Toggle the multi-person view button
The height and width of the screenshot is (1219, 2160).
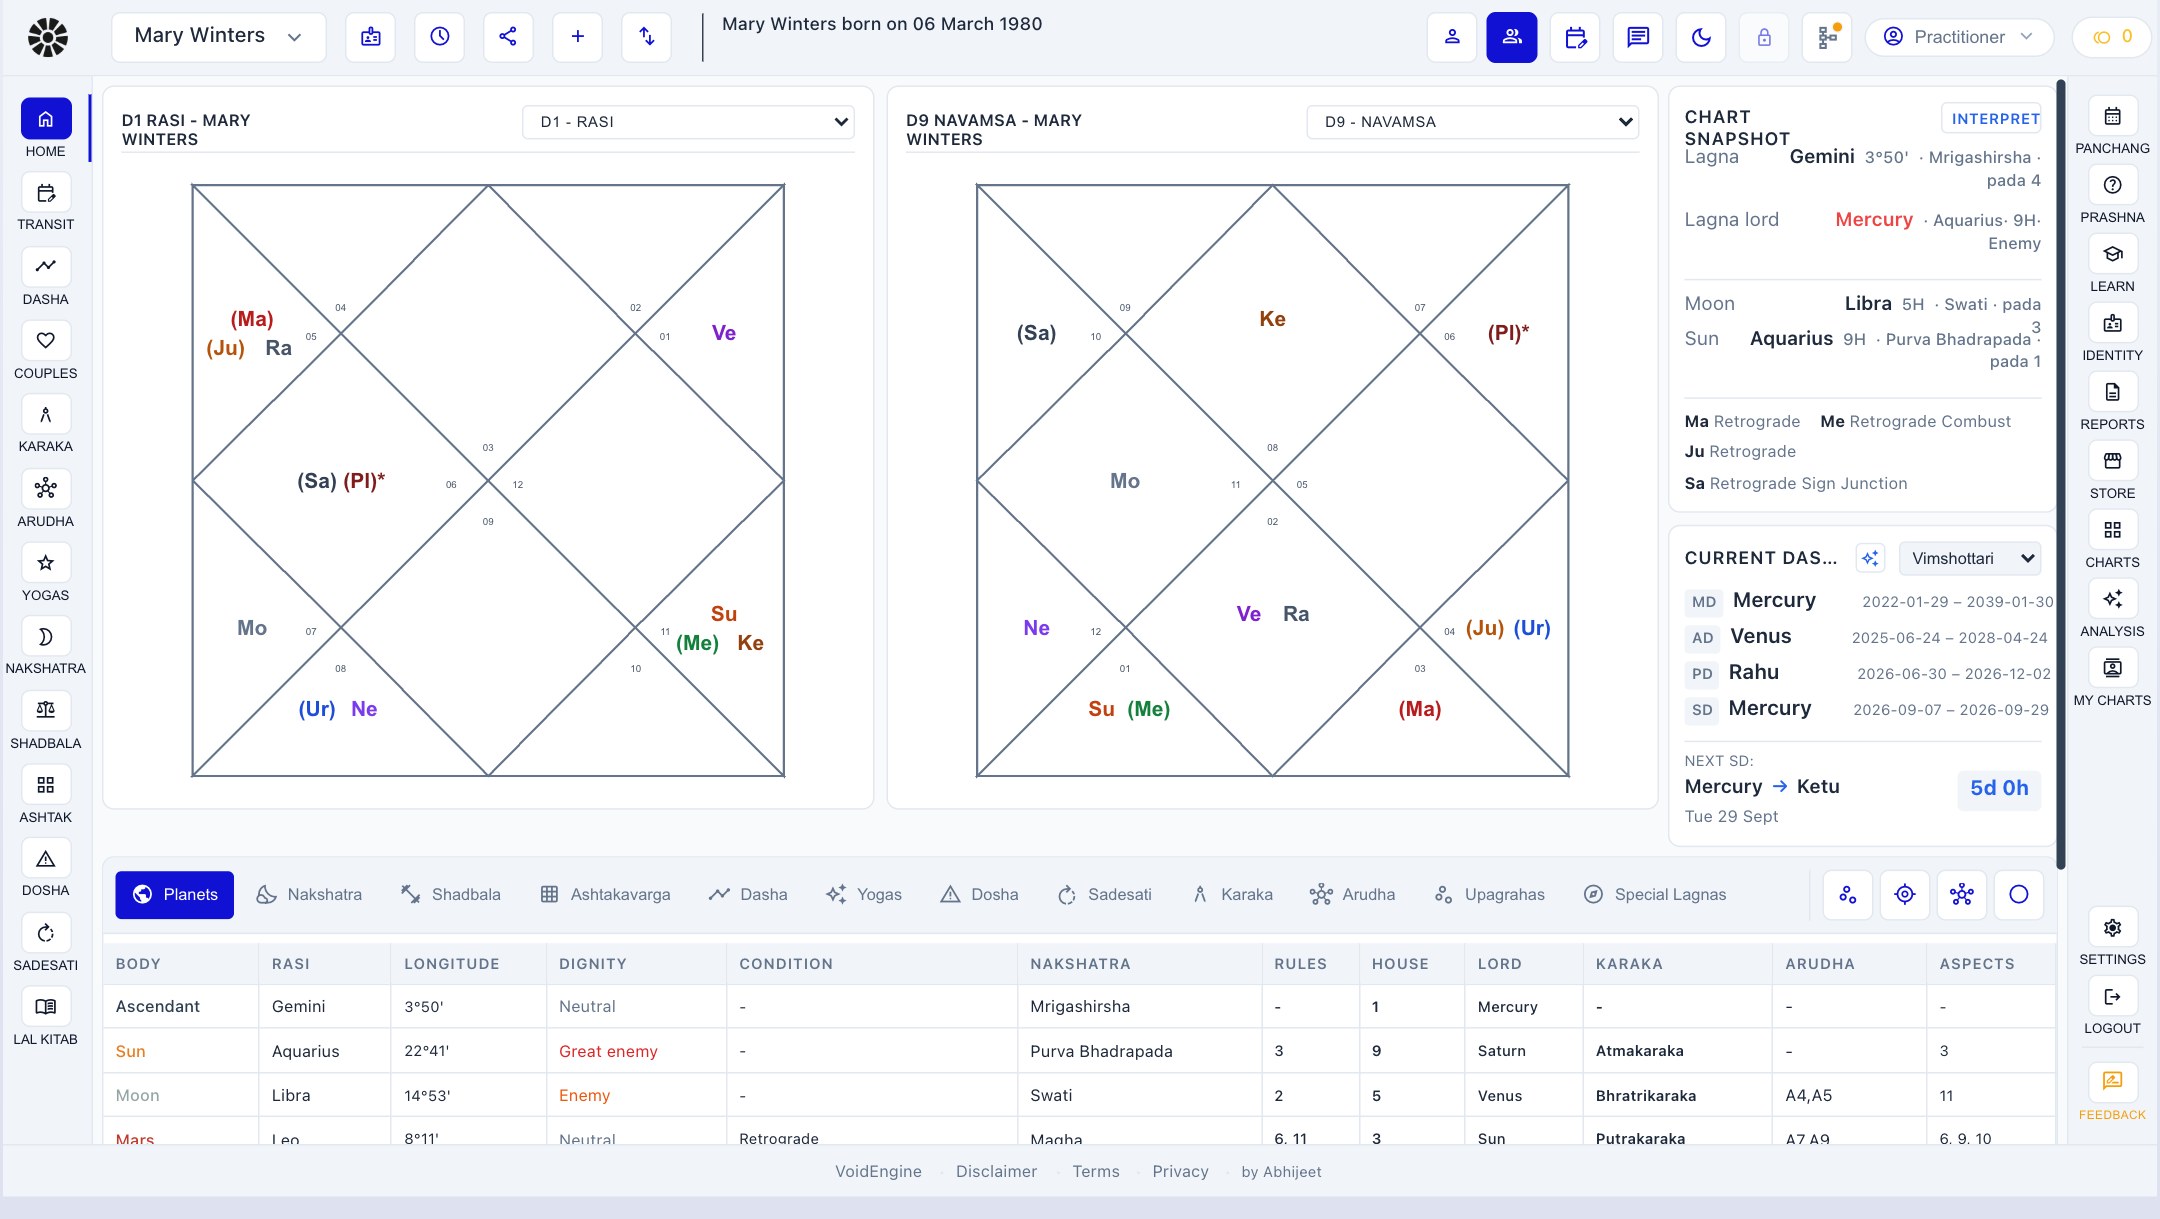[1512, 38]
